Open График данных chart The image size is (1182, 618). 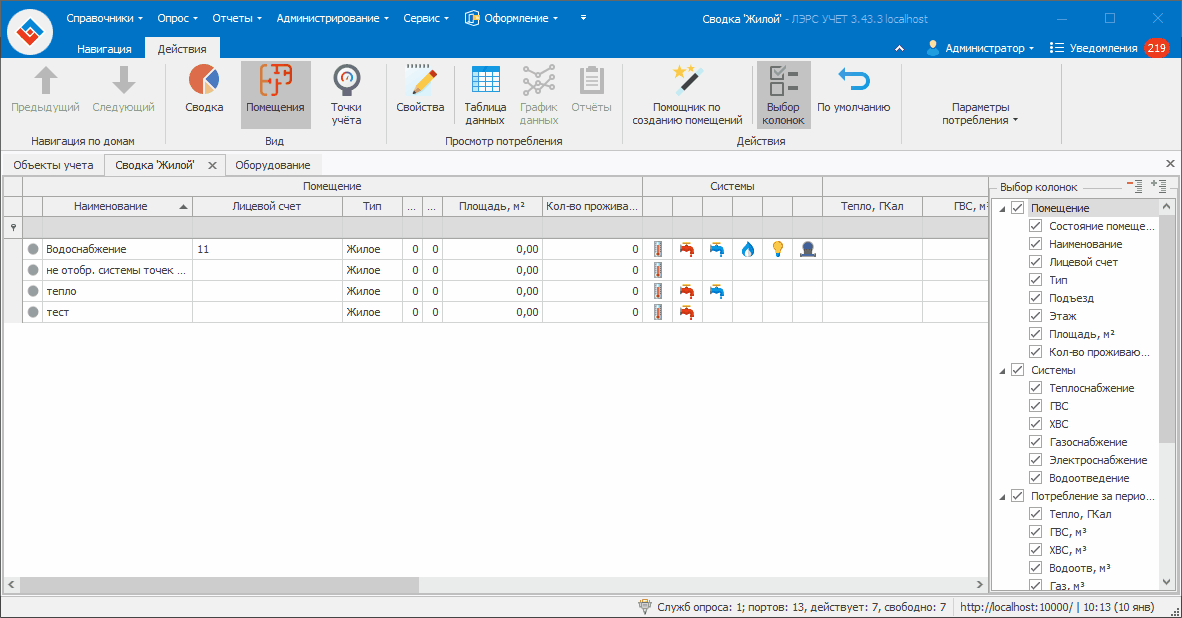pyautogui.click(x=539, y=94)
